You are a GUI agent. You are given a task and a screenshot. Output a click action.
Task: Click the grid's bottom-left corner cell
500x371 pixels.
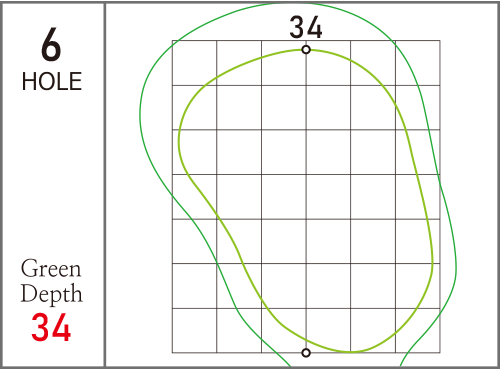194,330
